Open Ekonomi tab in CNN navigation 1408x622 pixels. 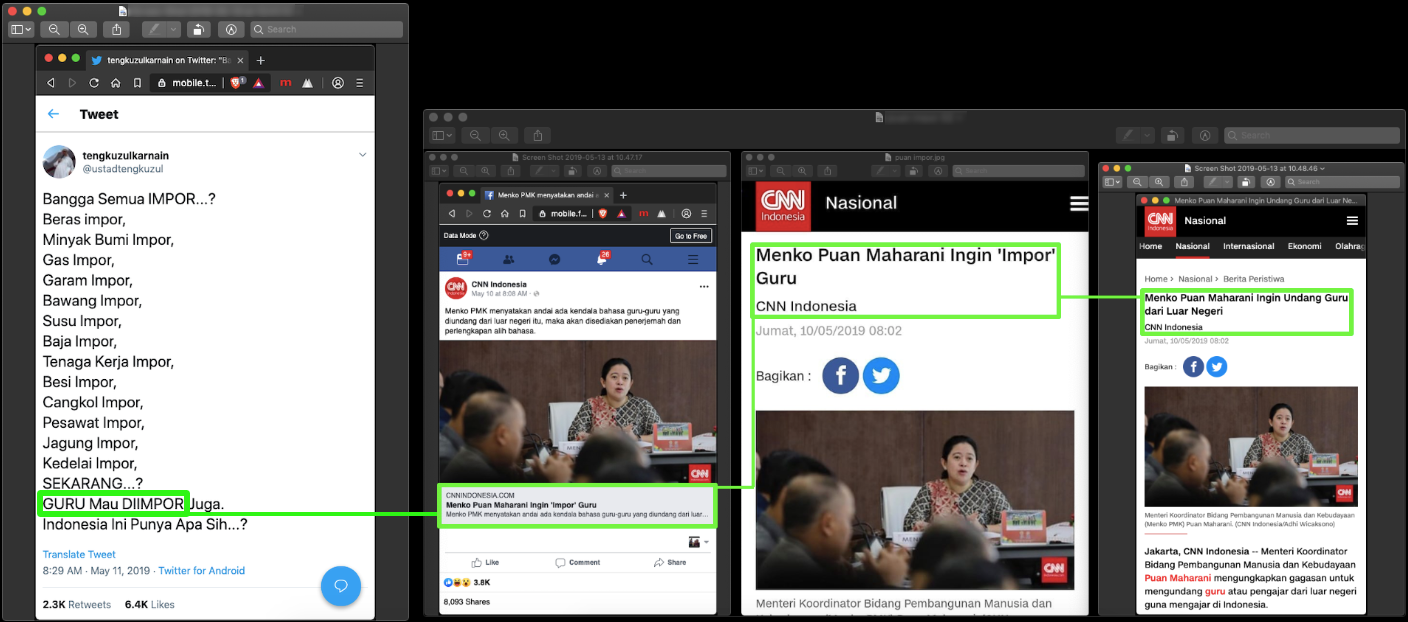1305,246
